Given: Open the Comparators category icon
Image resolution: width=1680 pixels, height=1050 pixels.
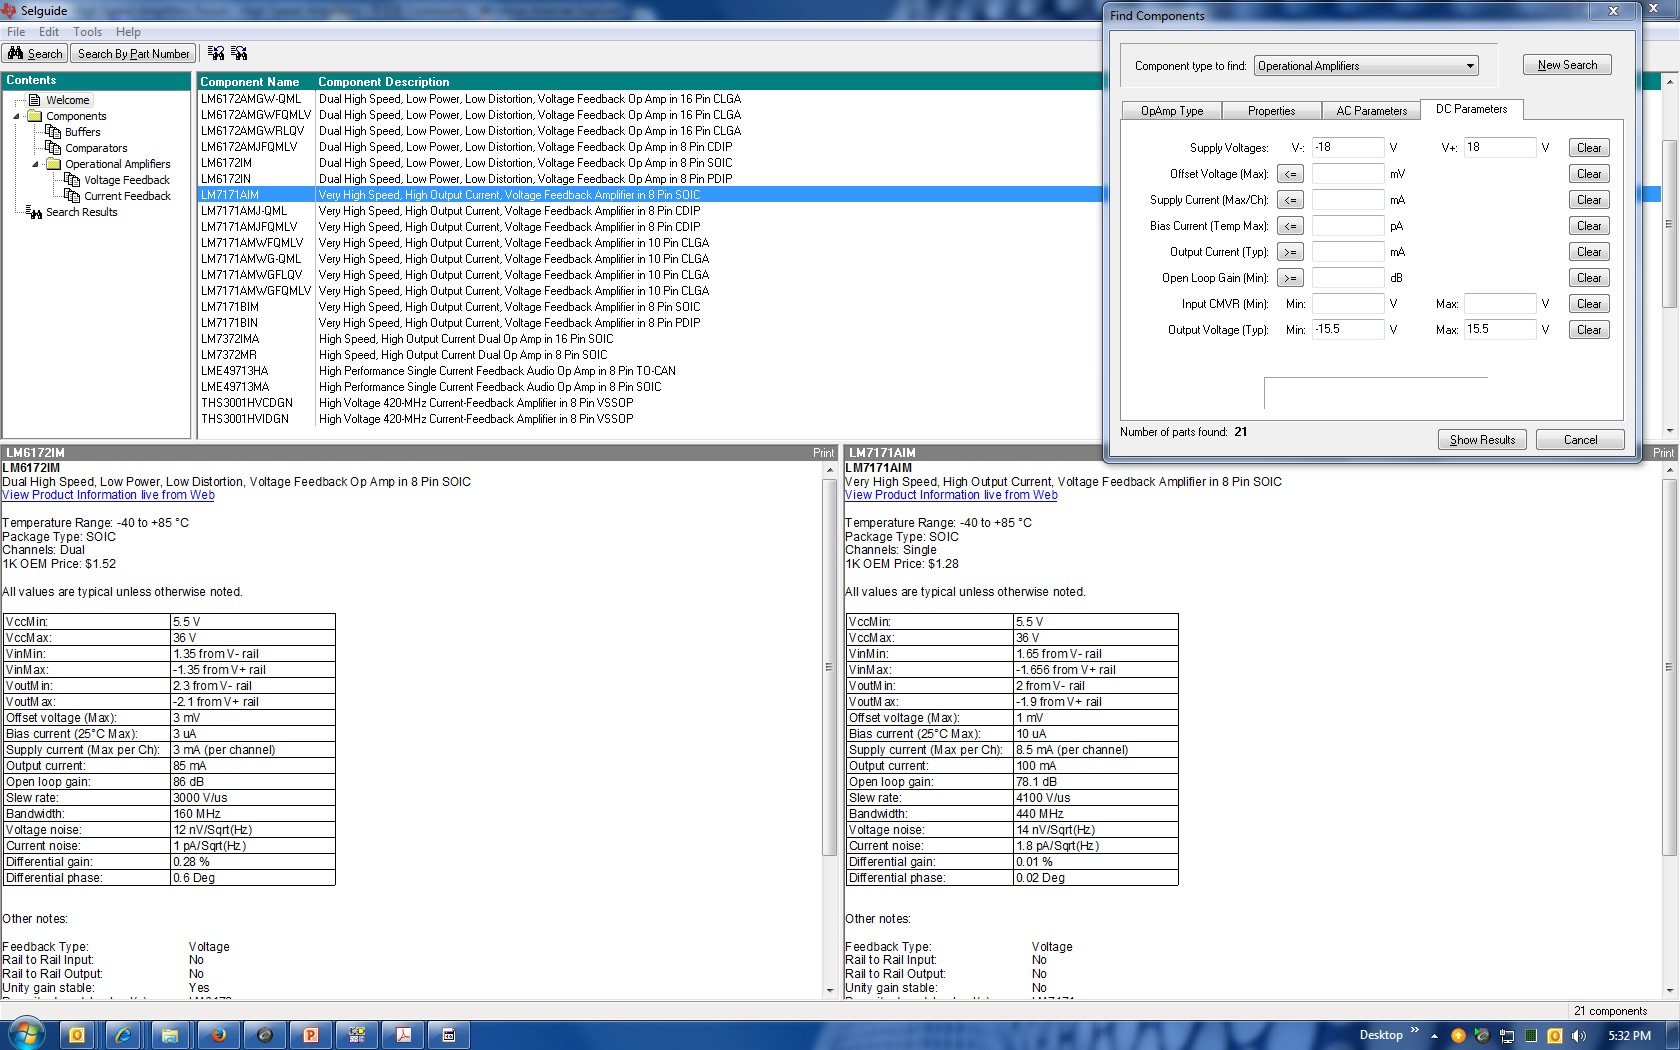Looking at the screenshot, I should point(53,148).
